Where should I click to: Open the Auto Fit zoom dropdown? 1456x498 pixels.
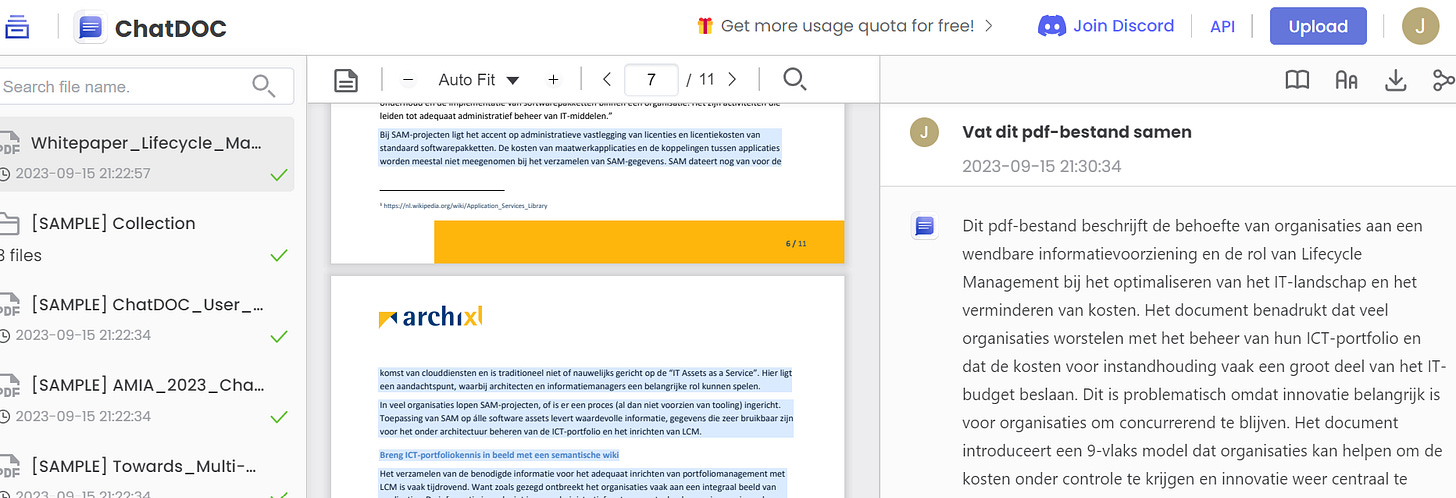point(480,80)
